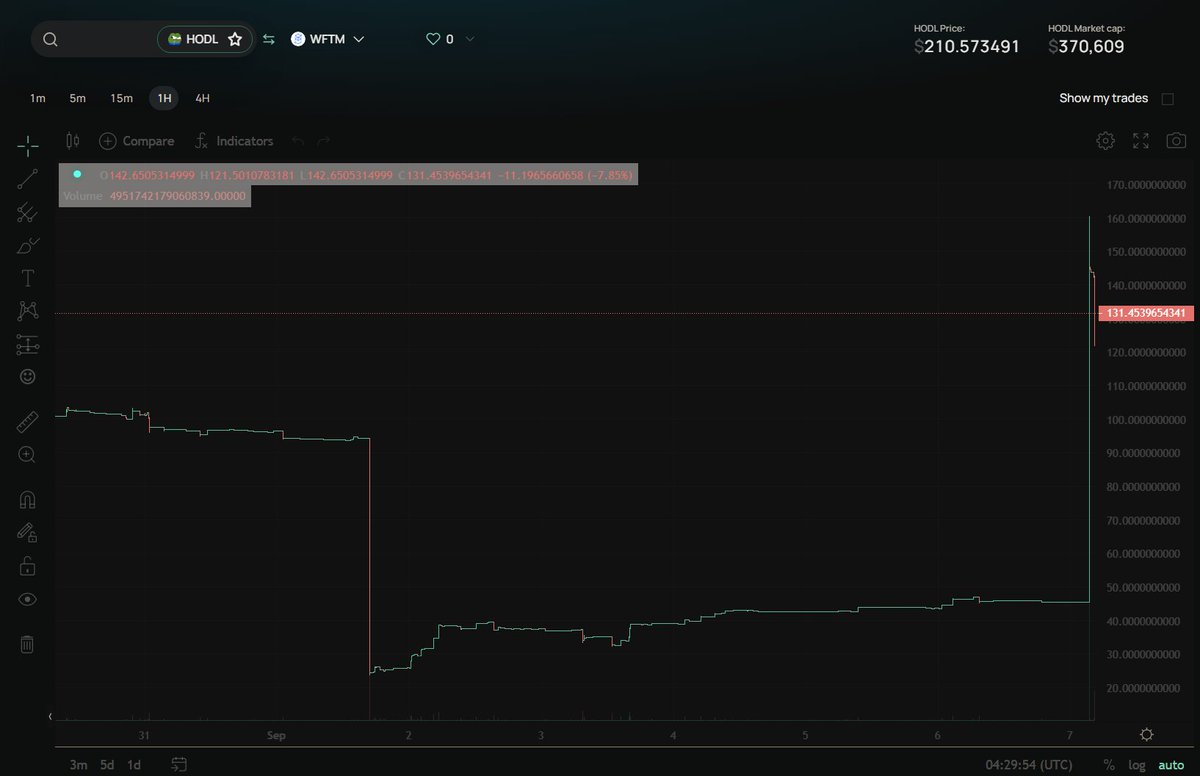
Task: Set date range to 1d
Action: pos(134,765)
